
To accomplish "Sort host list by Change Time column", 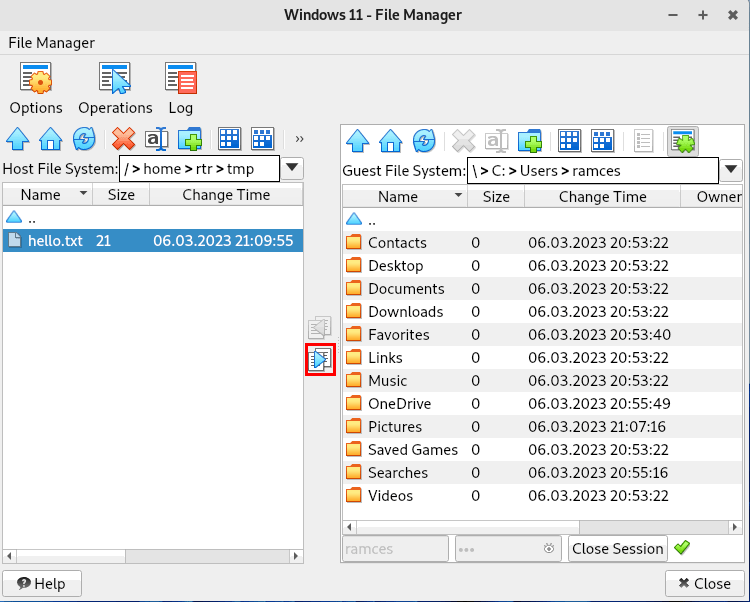I will (226, 195).
